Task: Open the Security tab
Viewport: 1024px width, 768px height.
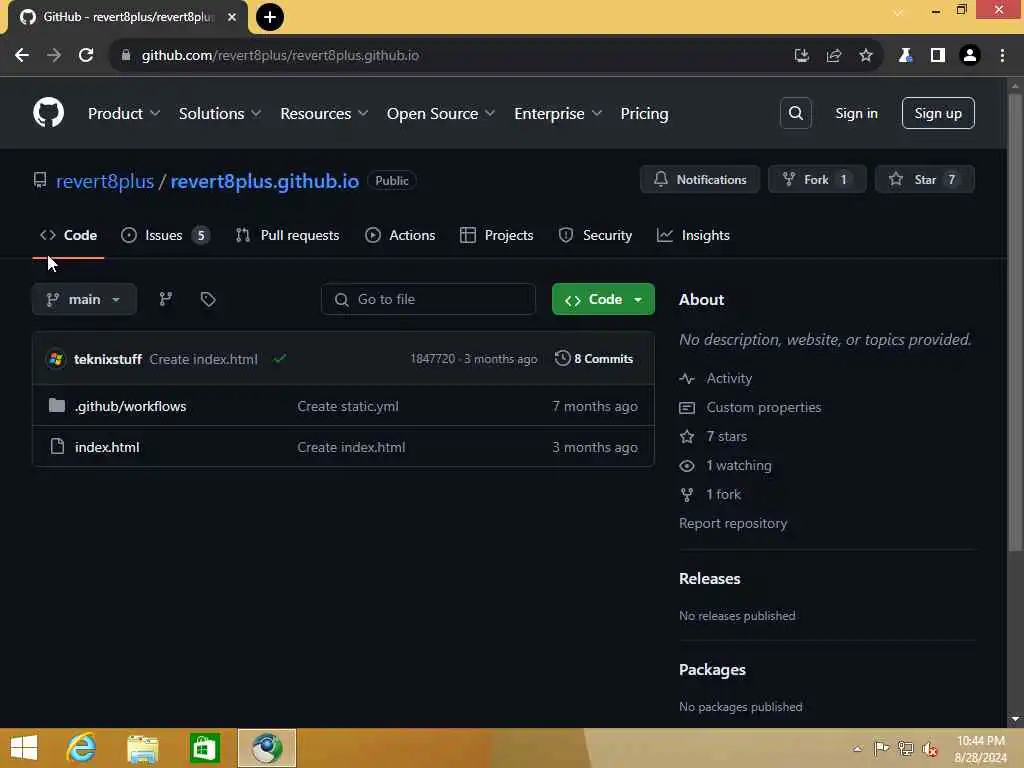Action: click(x=595, y=235)
